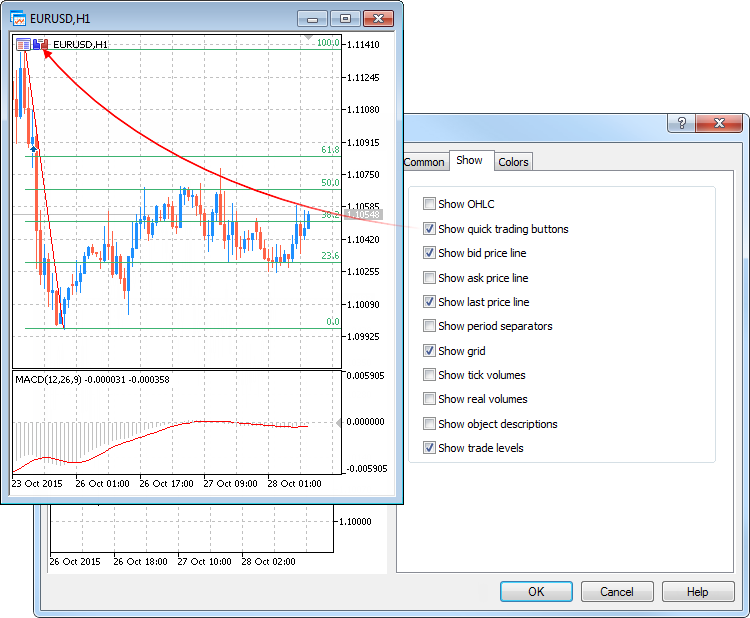Minimize the EURUSD,H1 chart window
Screen dimensions: 750x618
(313, 18)
